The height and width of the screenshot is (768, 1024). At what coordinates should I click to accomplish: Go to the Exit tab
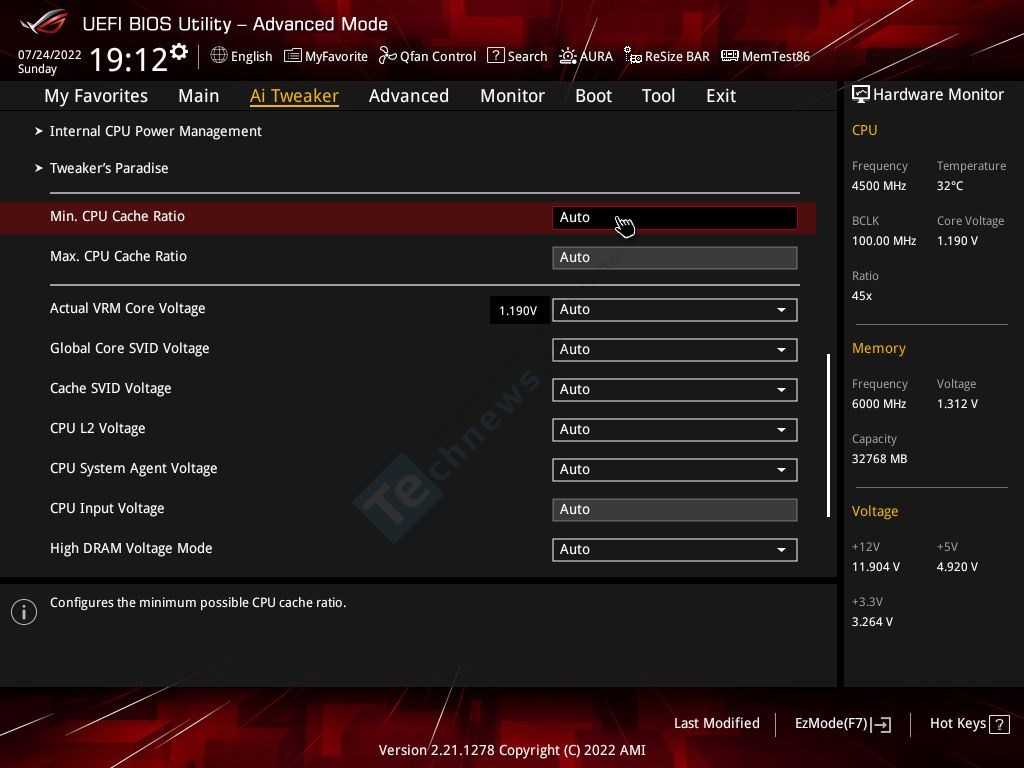[x=721, y=96]
